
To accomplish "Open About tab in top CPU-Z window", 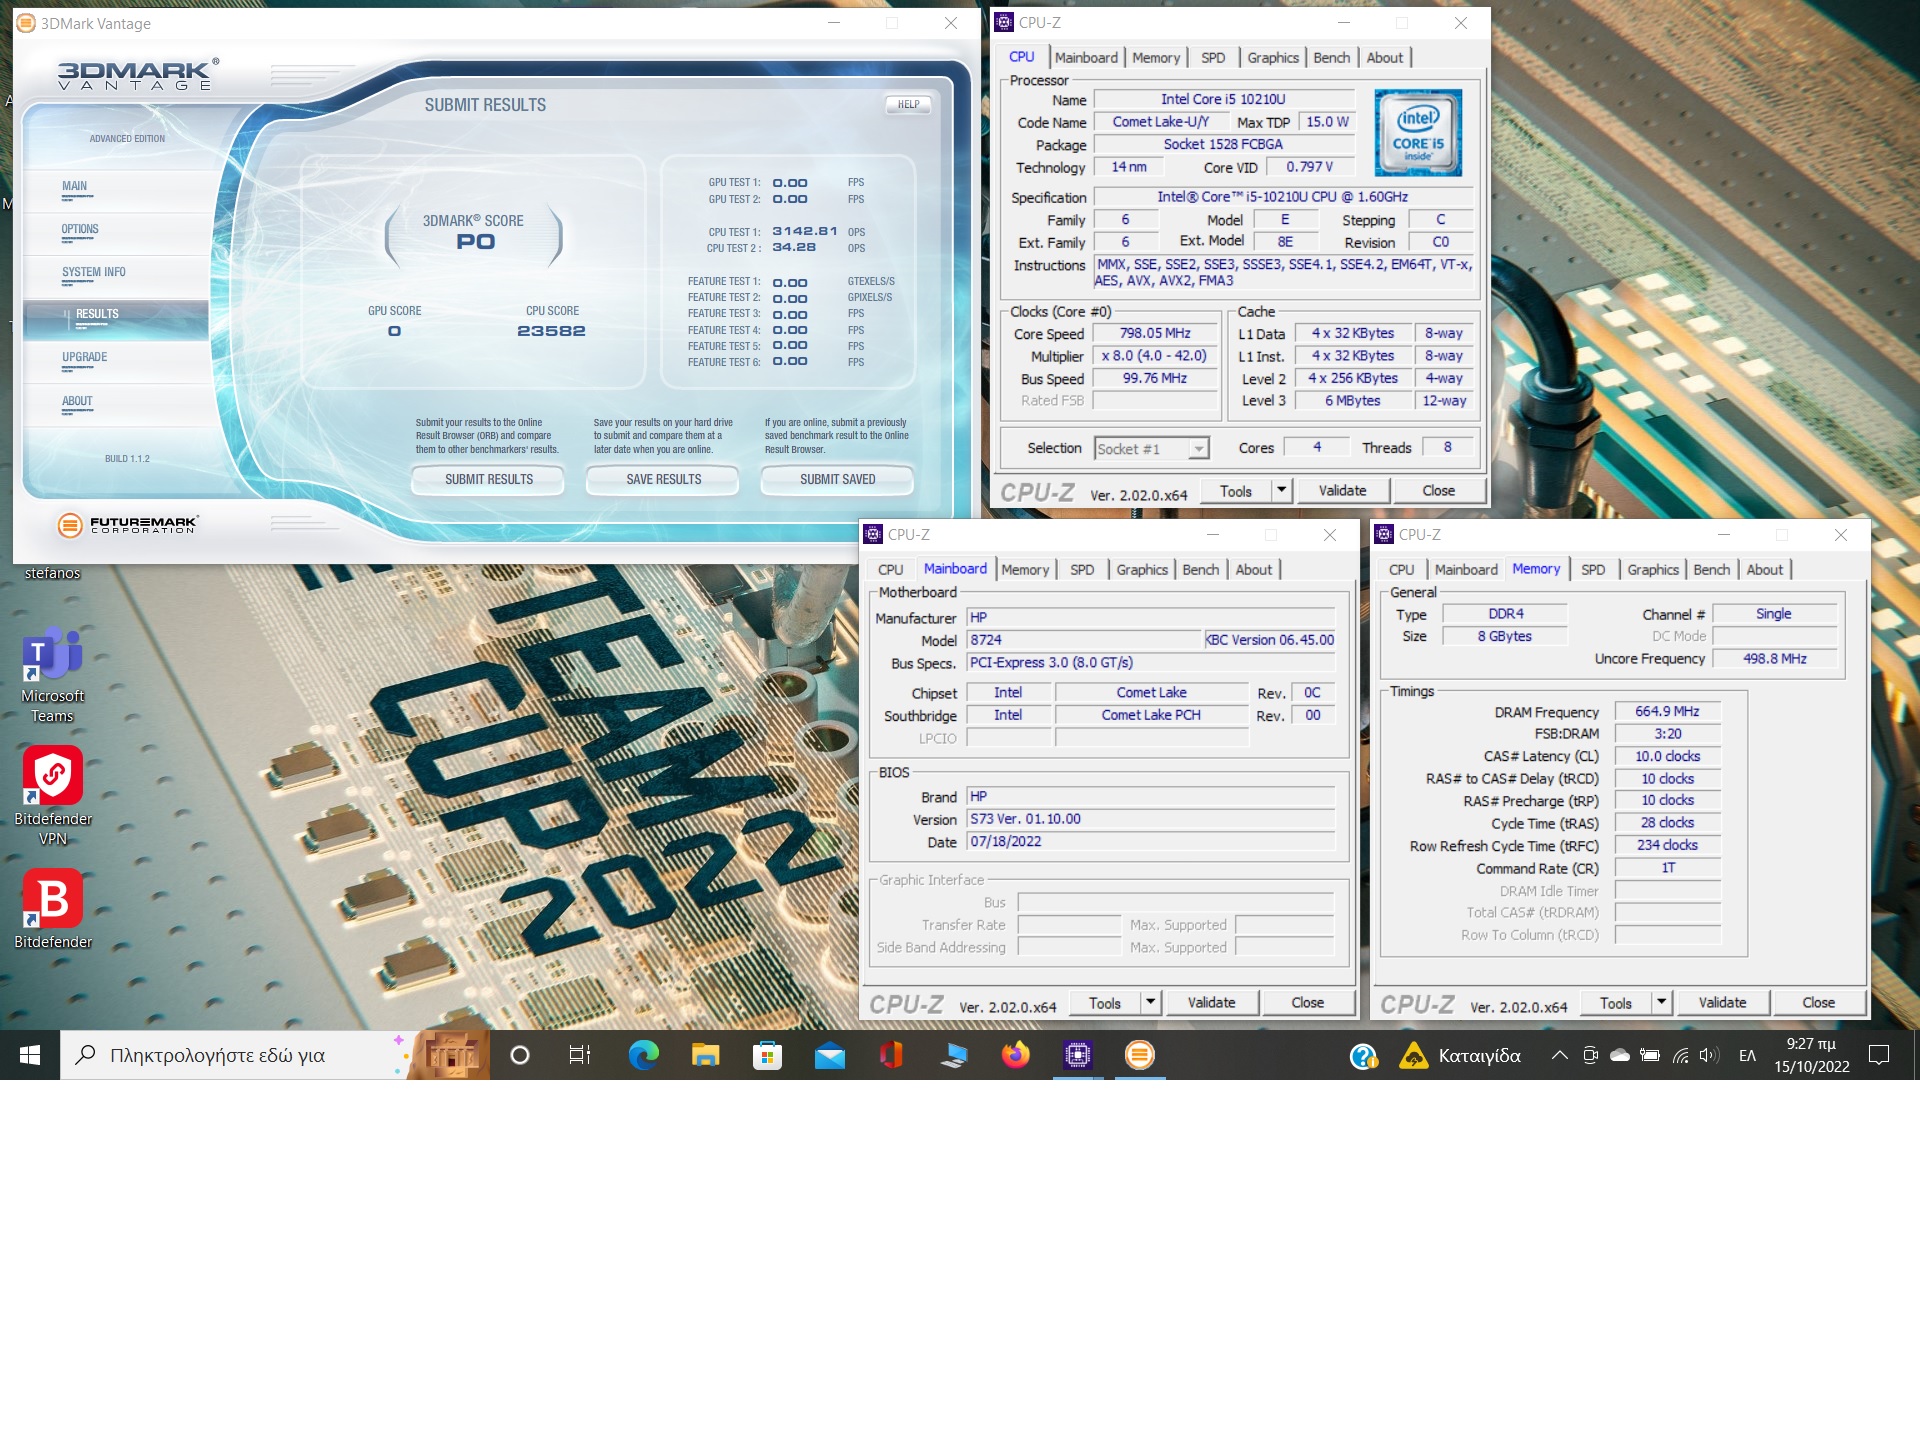I will click(x=1385, y=58).
